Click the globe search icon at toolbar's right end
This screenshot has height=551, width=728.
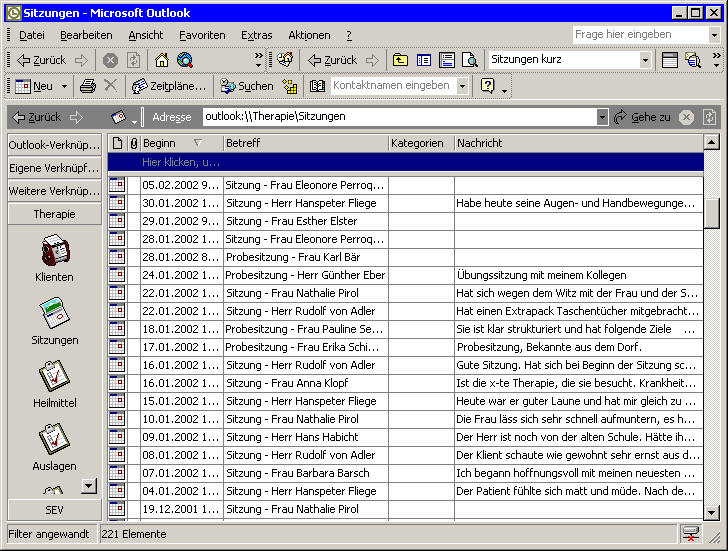click(693, 60)
